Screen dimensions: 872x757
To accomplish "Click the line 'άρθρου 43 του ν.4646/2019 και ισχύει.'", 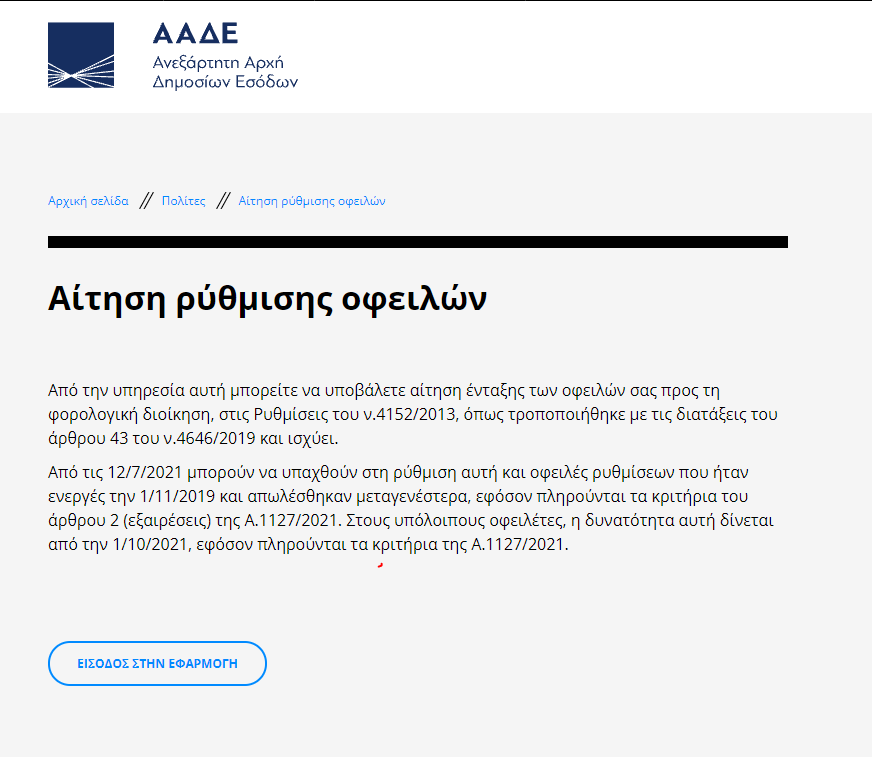I will [x=193, y=438].
